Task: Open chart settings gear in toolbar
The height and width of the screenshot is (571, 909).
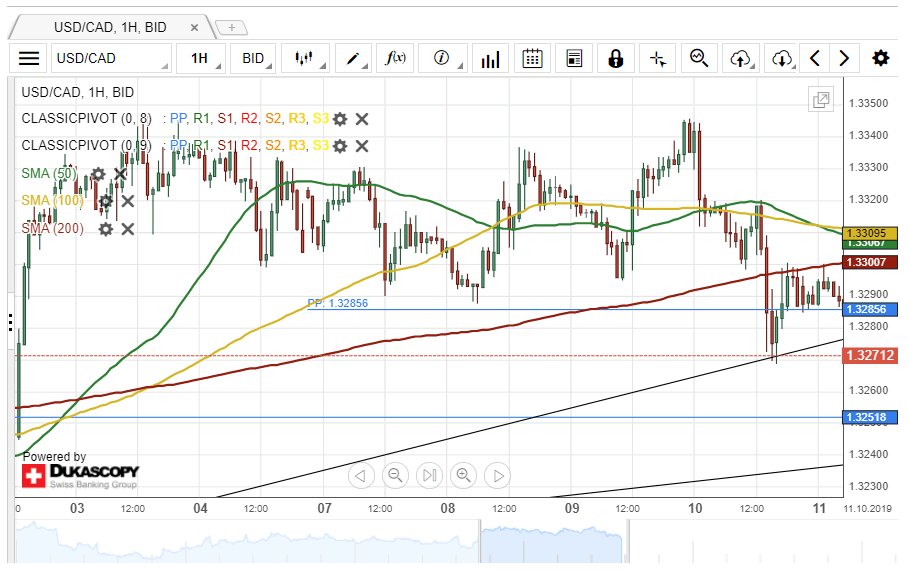Action: tap(880, 58)
